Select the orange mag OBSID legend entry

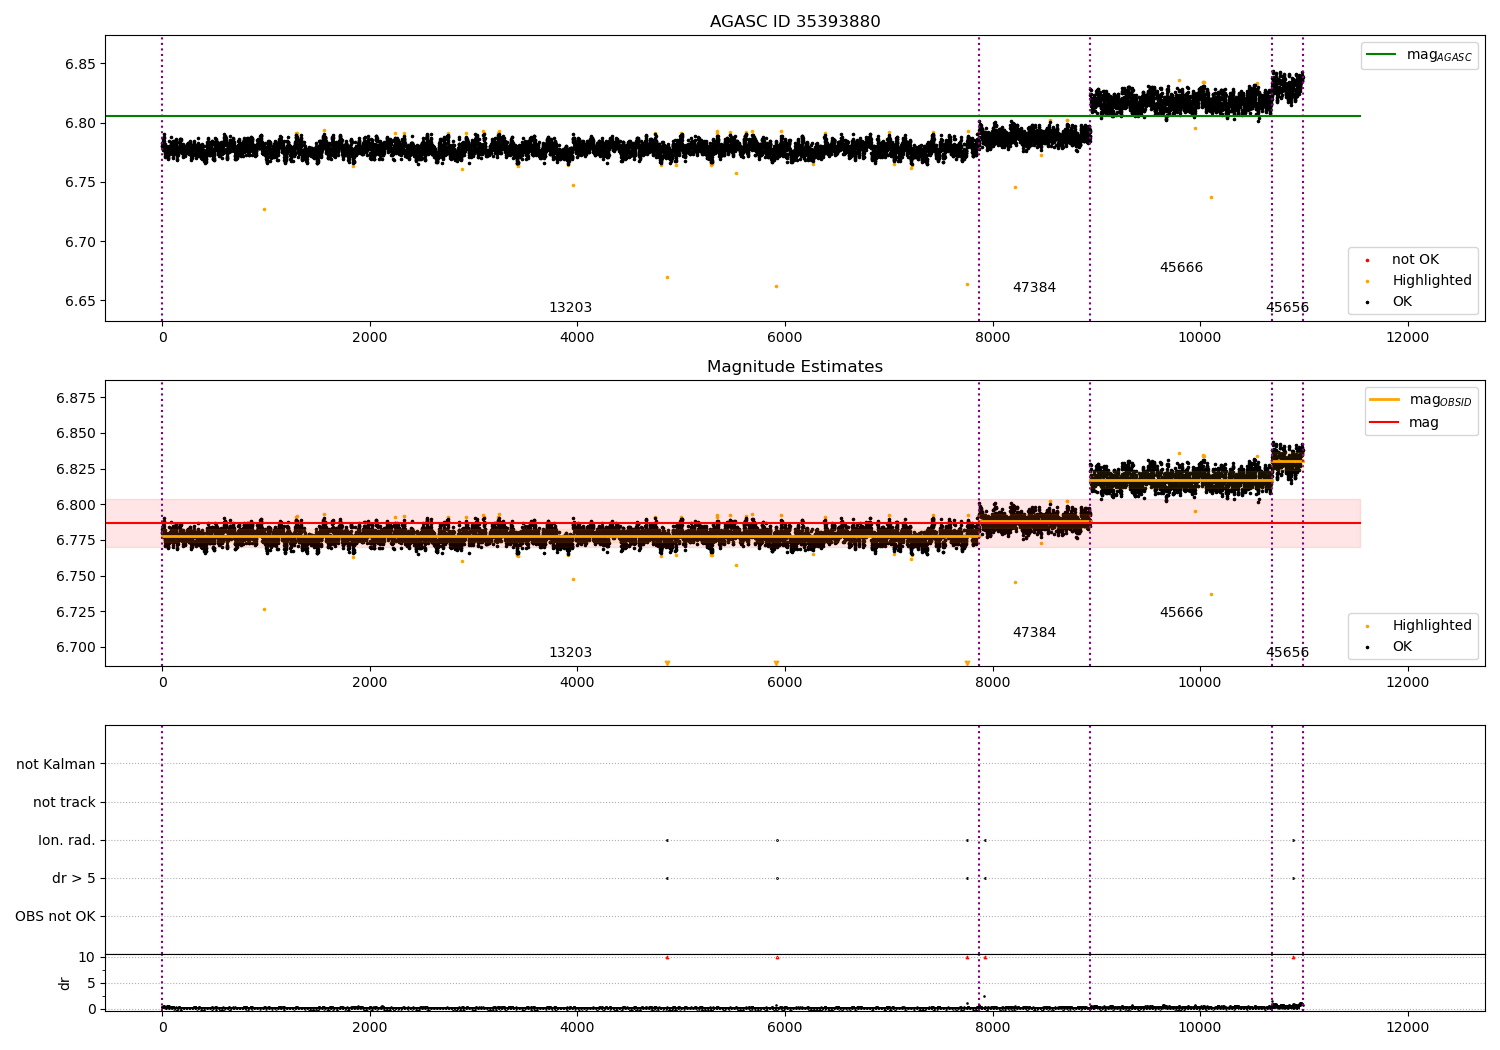[1422, 400]
